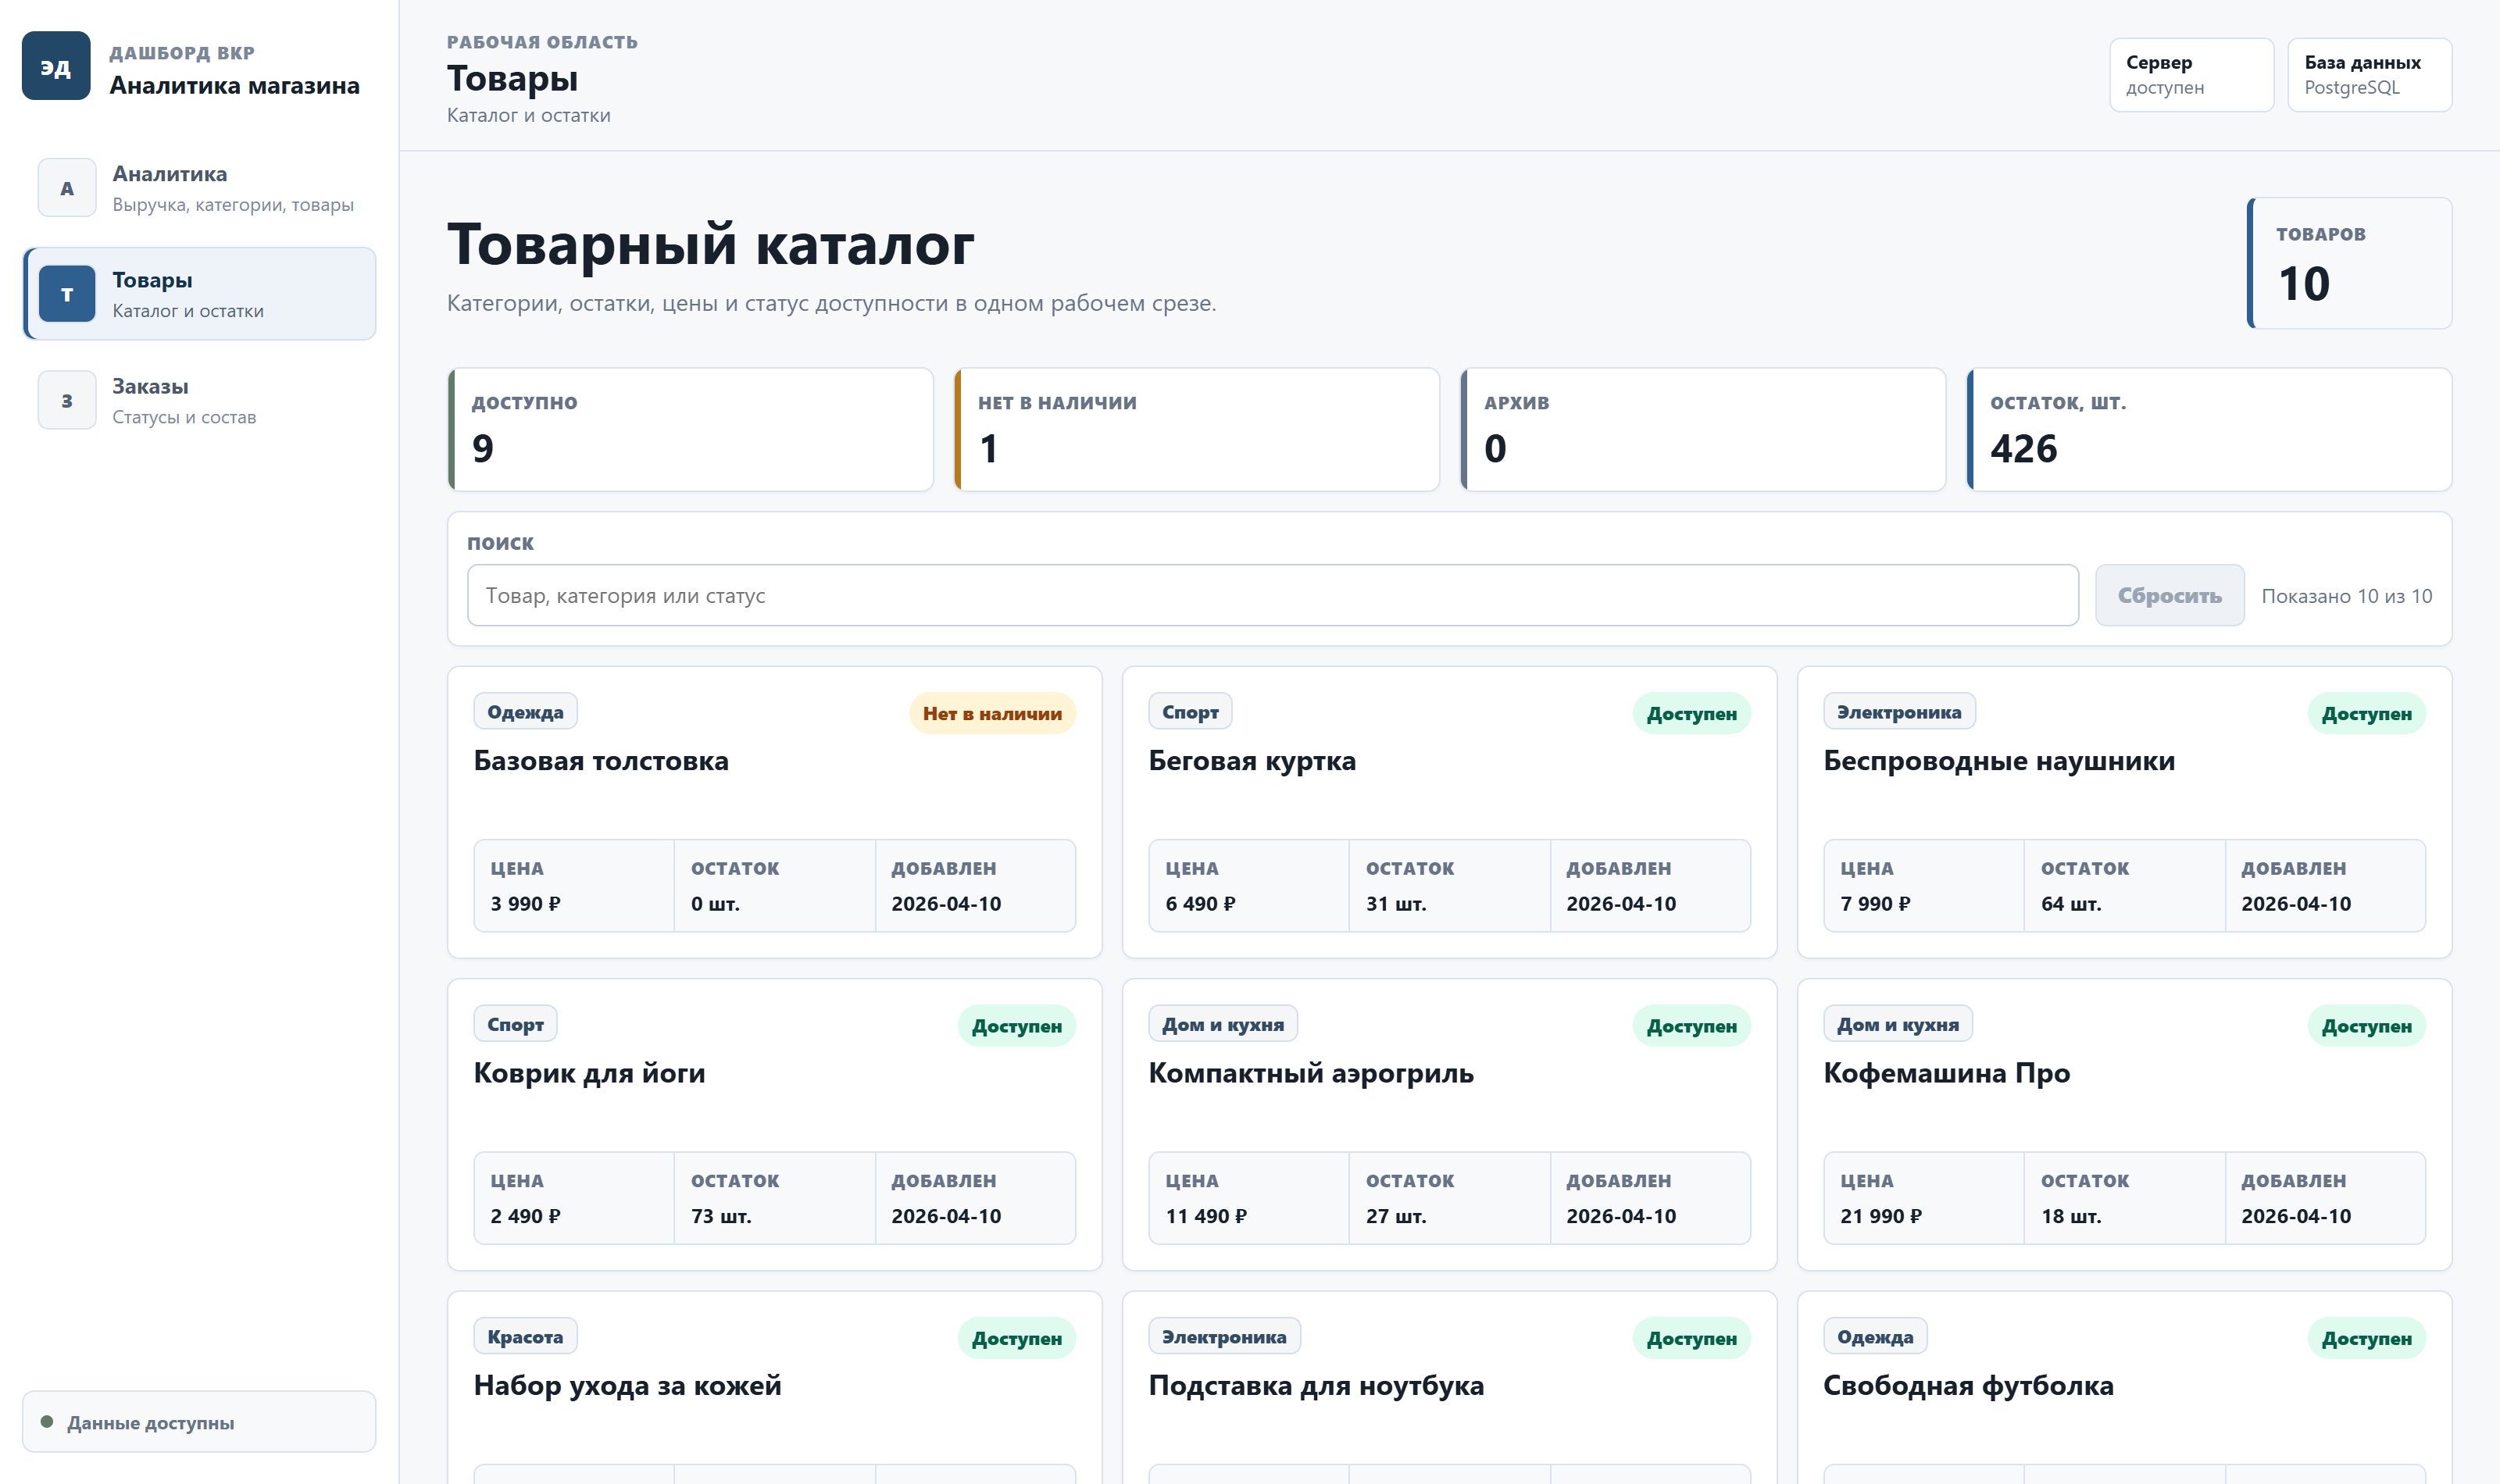Select the 'Остаток, шт.' 426 card

[x=2209, y=430]
